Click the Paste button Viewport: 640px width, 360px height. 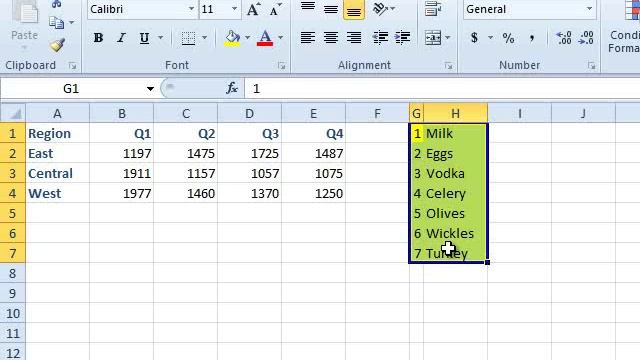(24, 24)
